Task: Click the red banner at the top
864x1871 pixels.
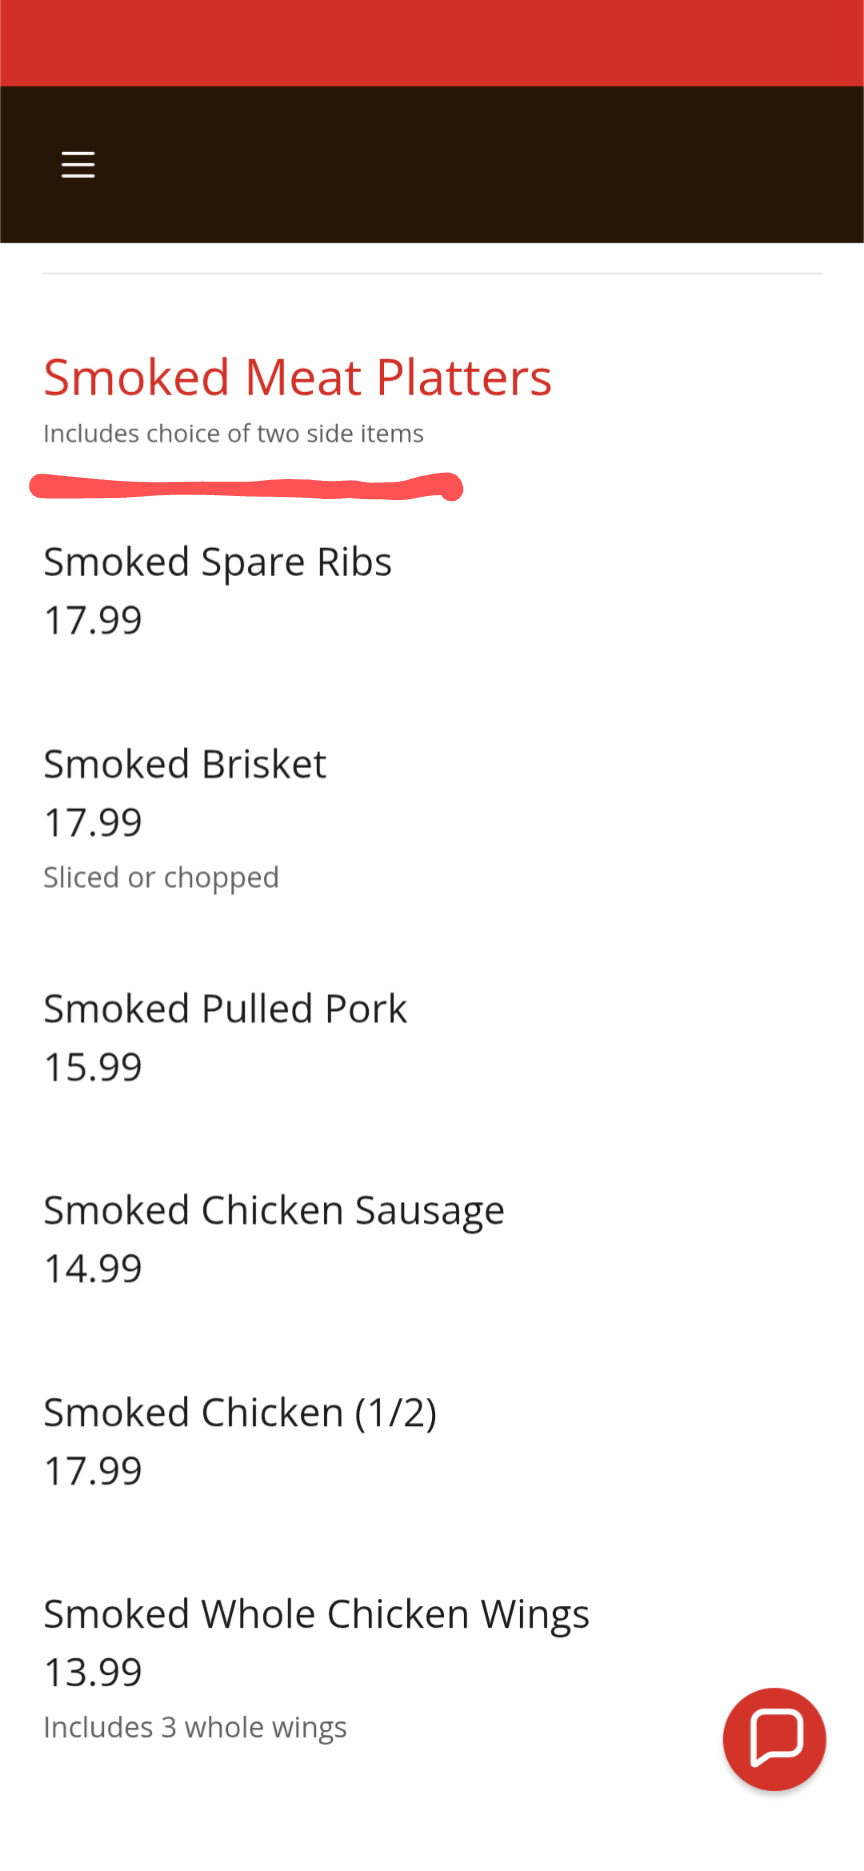Action: tap(432, 43)
